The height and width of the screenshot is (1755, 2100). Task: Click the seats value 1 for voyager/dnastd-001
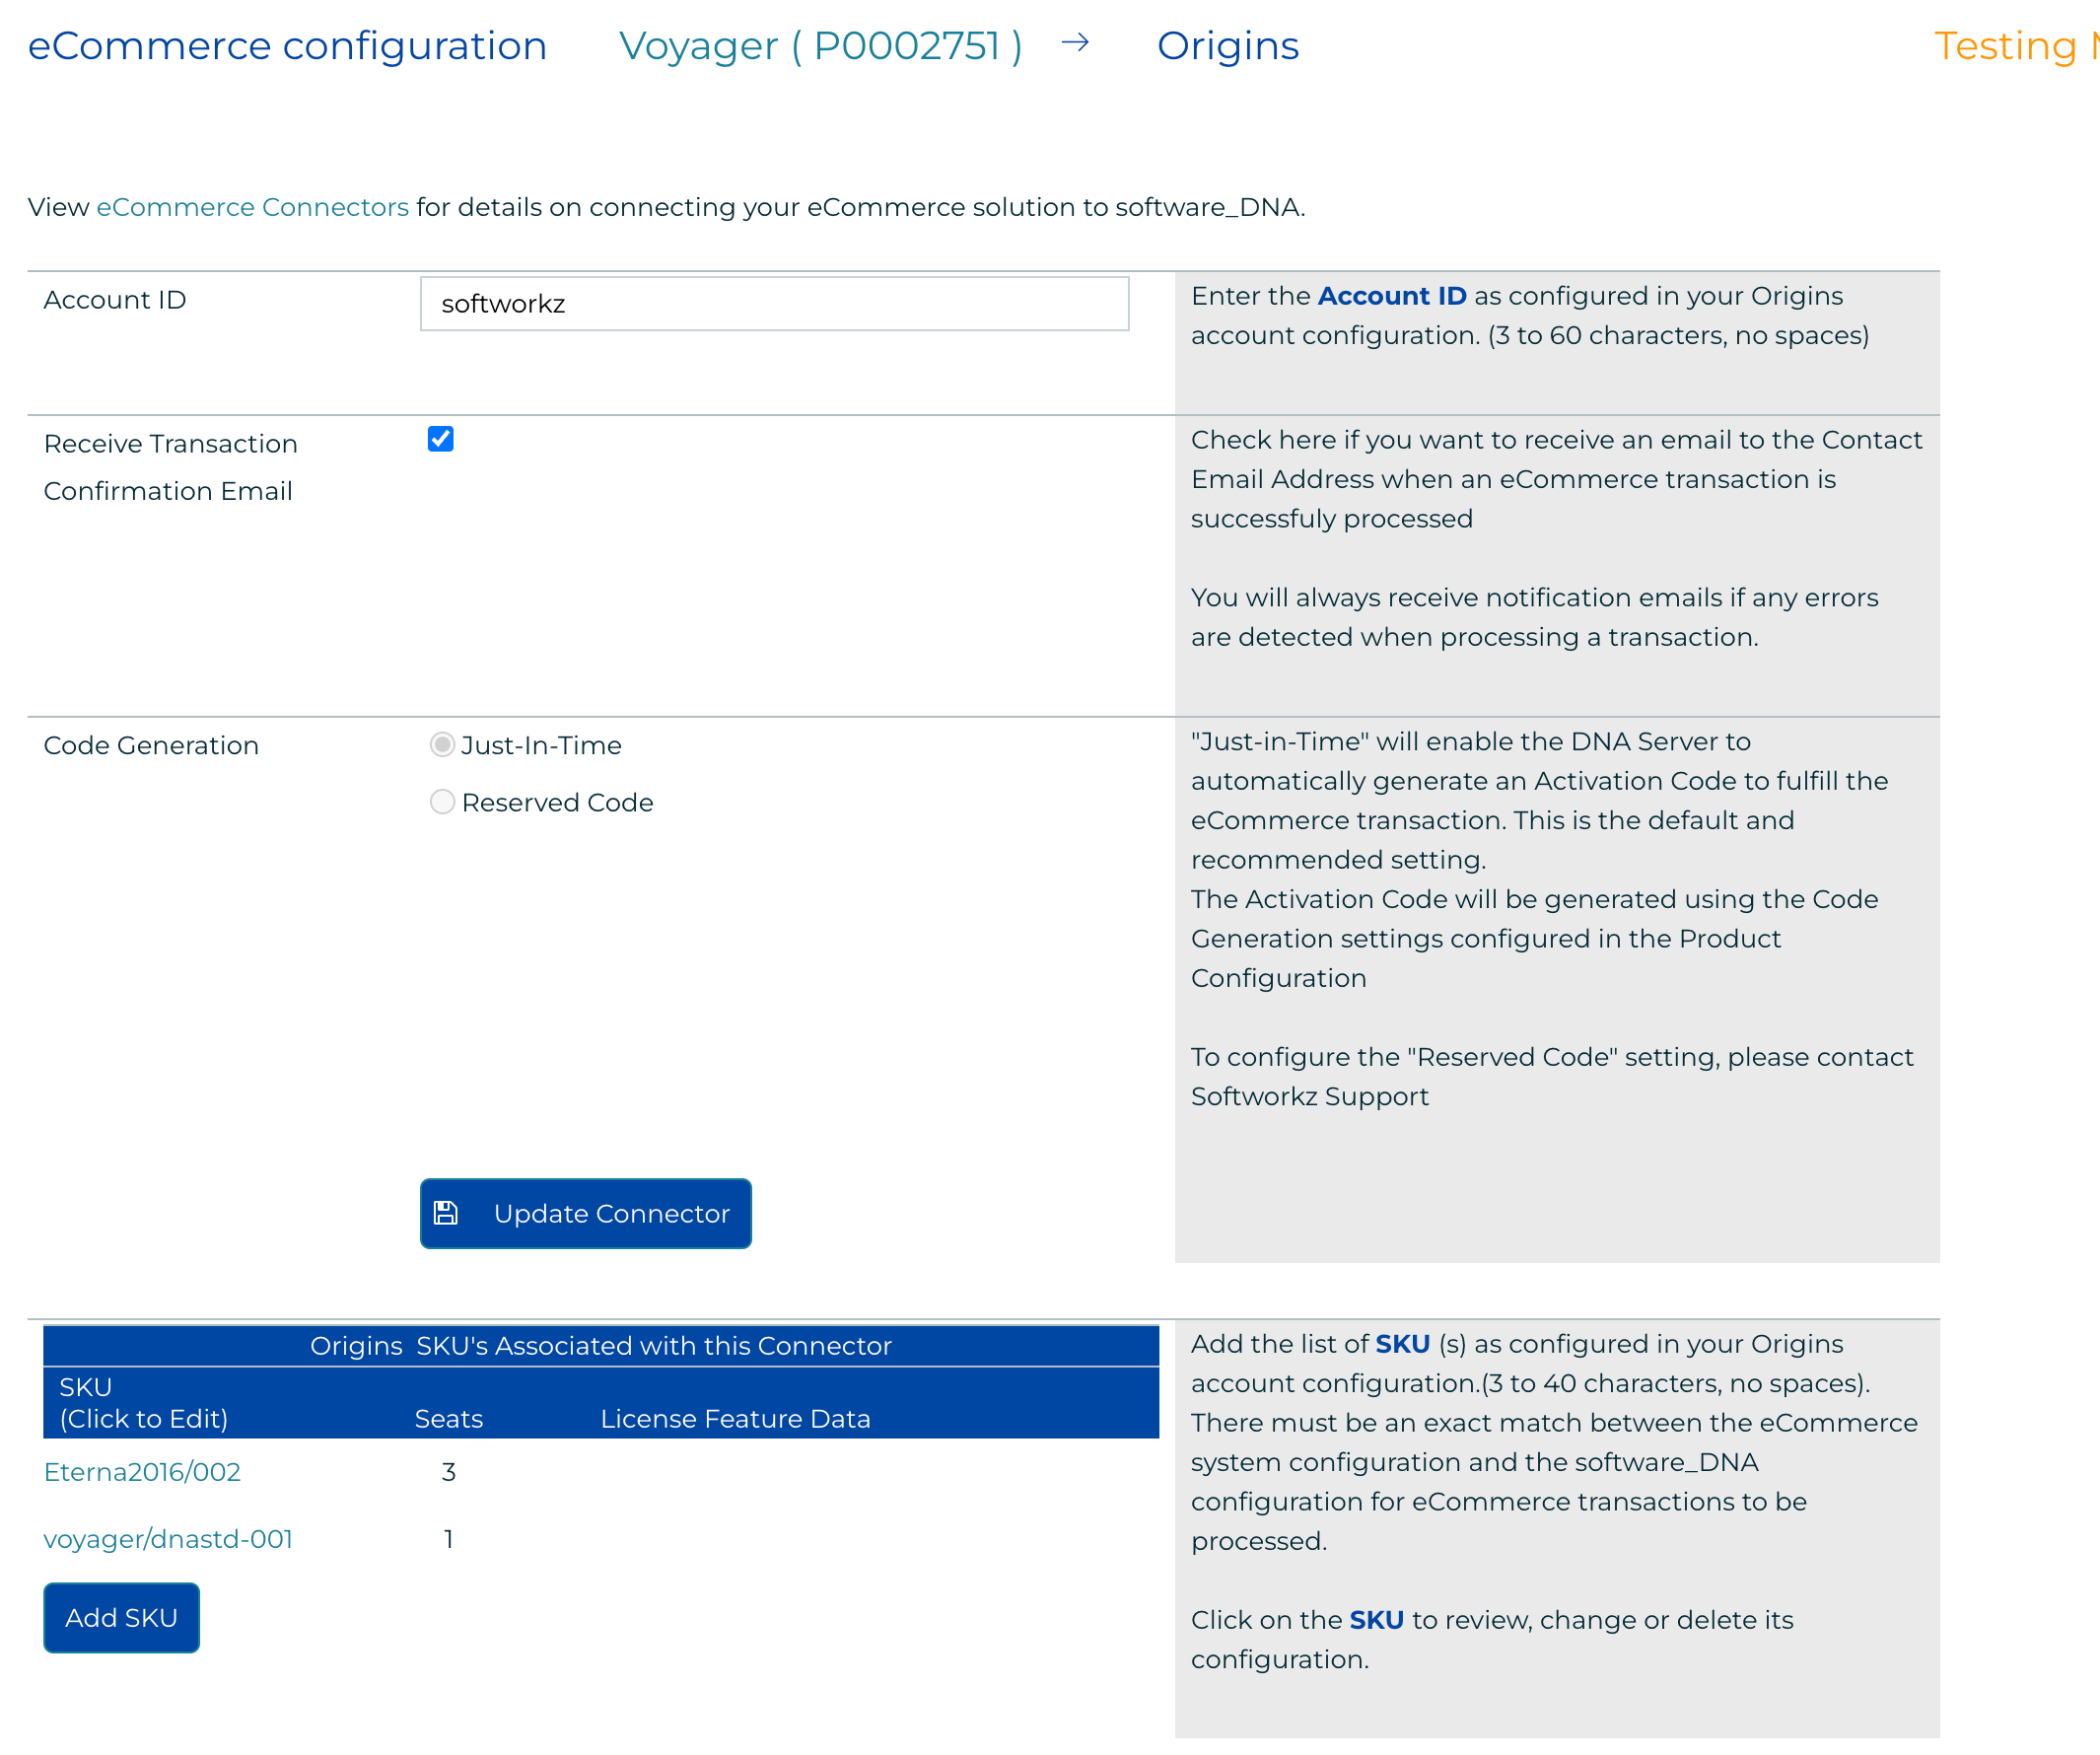pyautogui.click(x=449, y=1539)
